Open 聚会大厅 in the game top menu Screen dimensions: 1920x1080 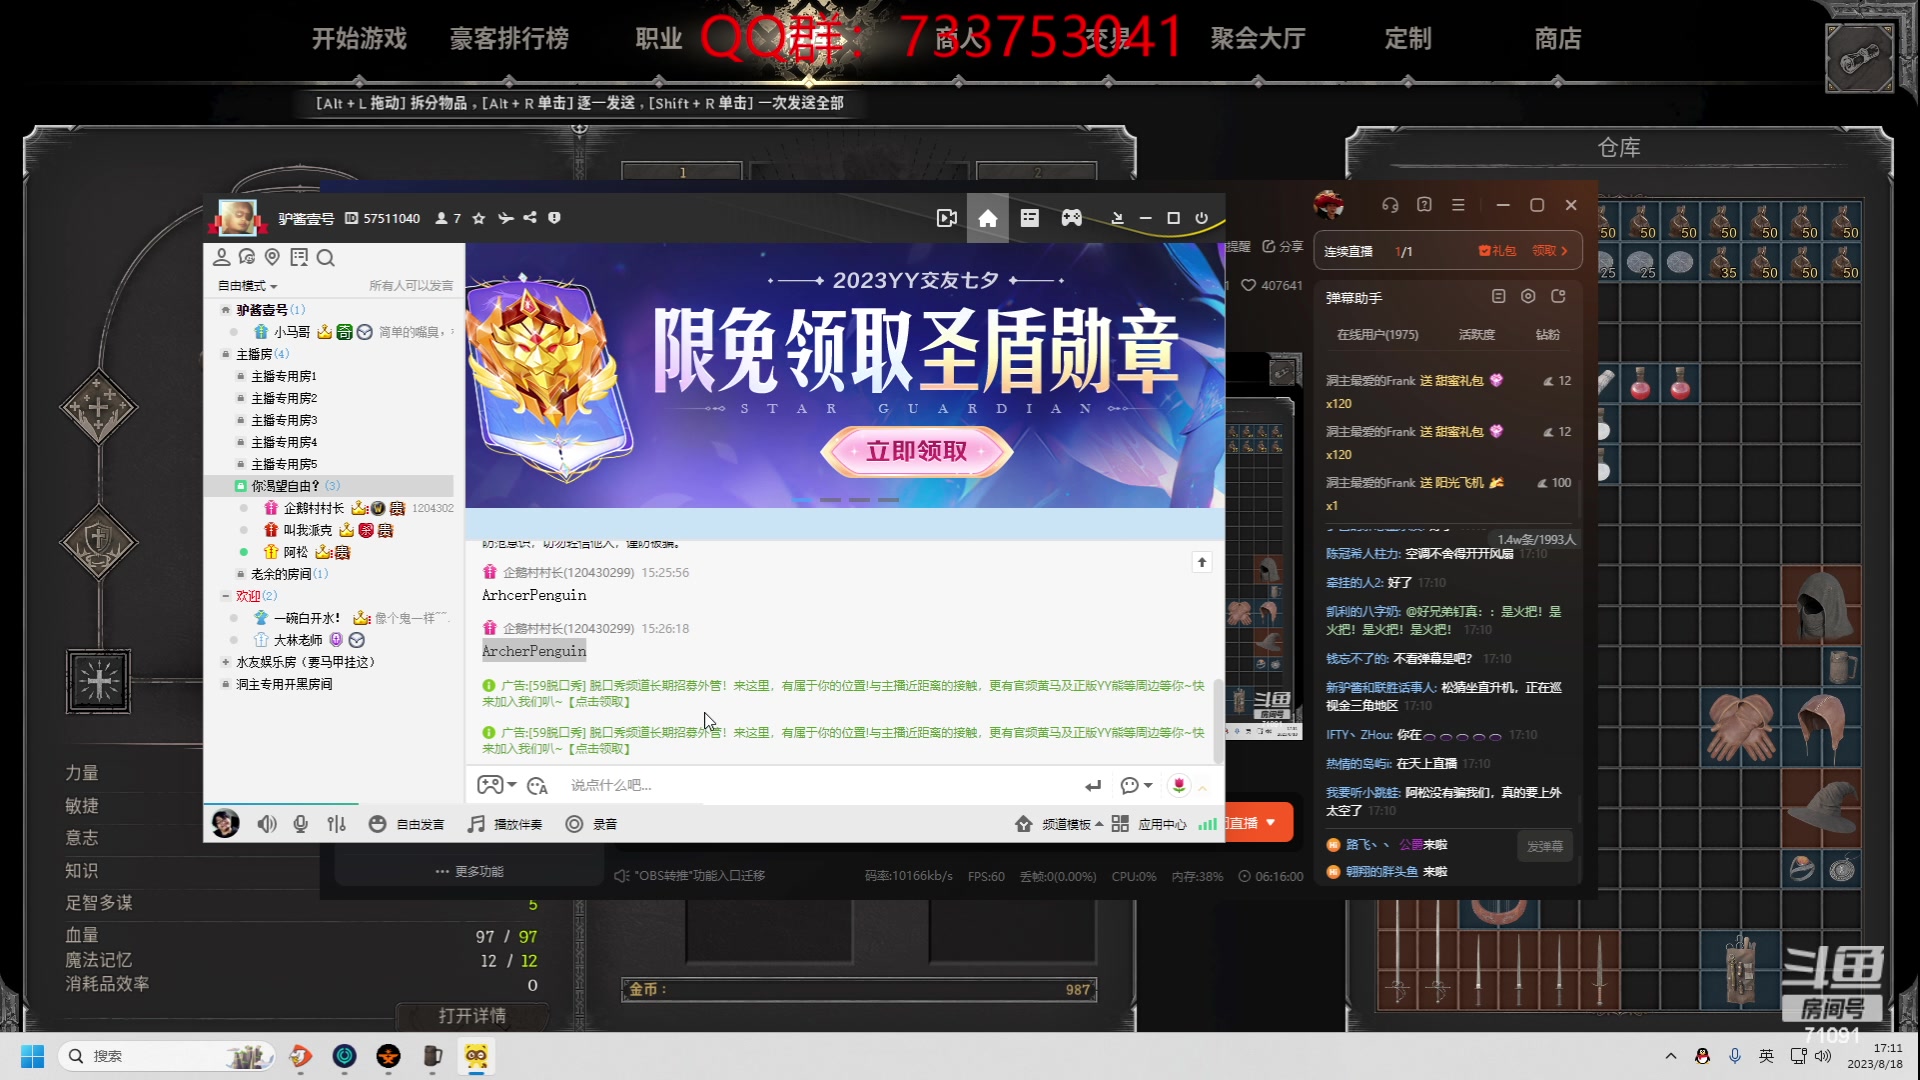(x=1258, y=39)
